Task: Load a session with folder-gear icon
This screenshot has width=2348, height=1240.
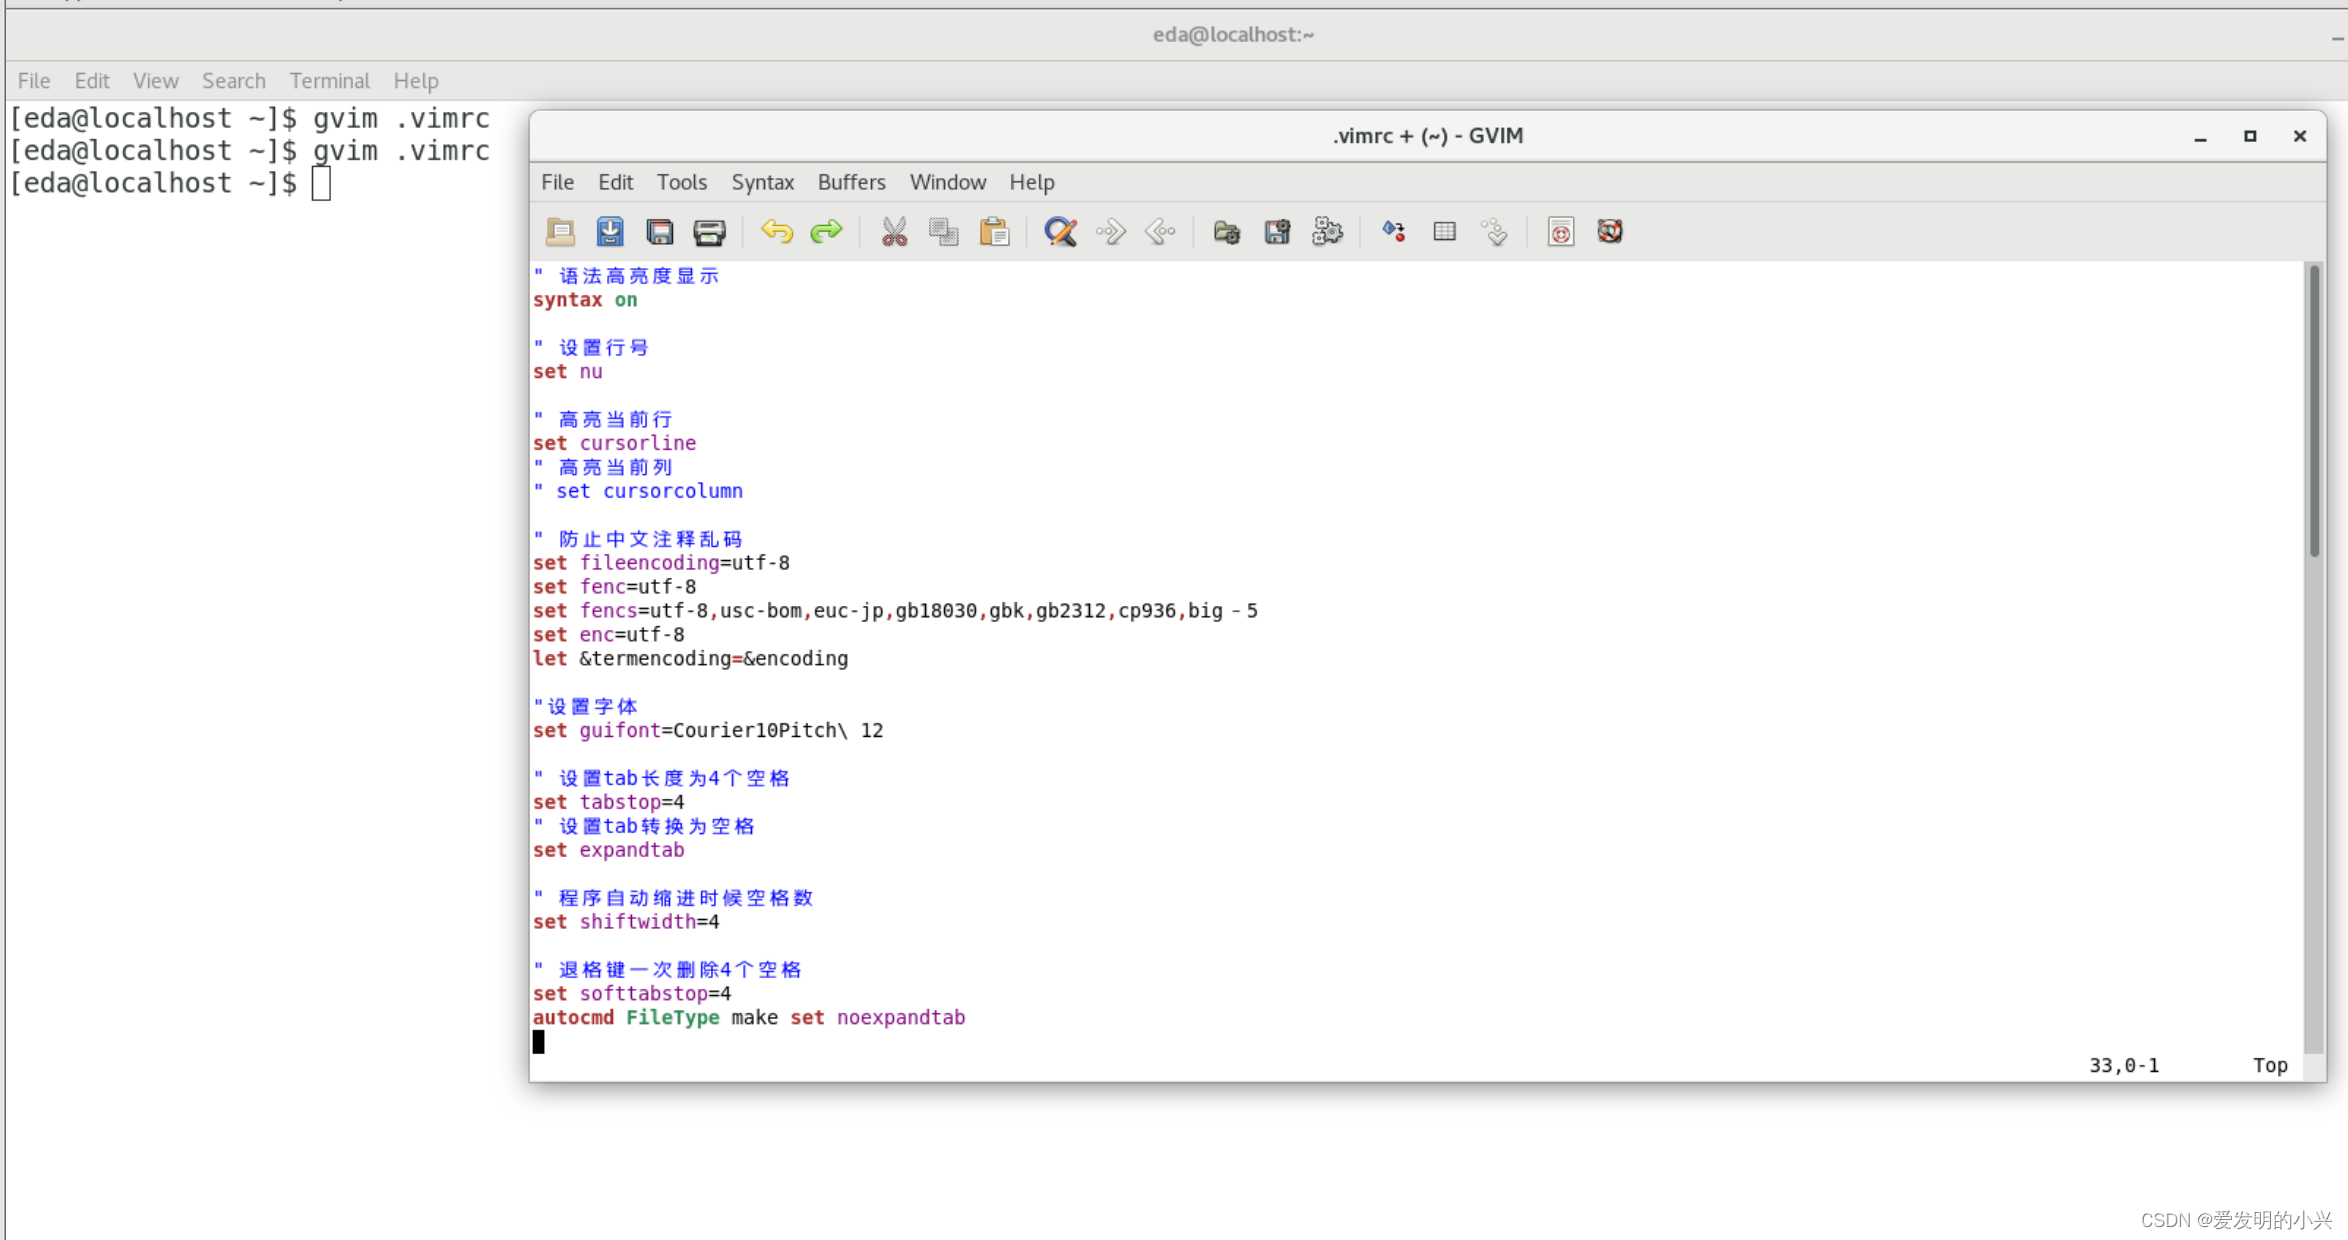Action: pyautogui.click(x=1227, y=232)
